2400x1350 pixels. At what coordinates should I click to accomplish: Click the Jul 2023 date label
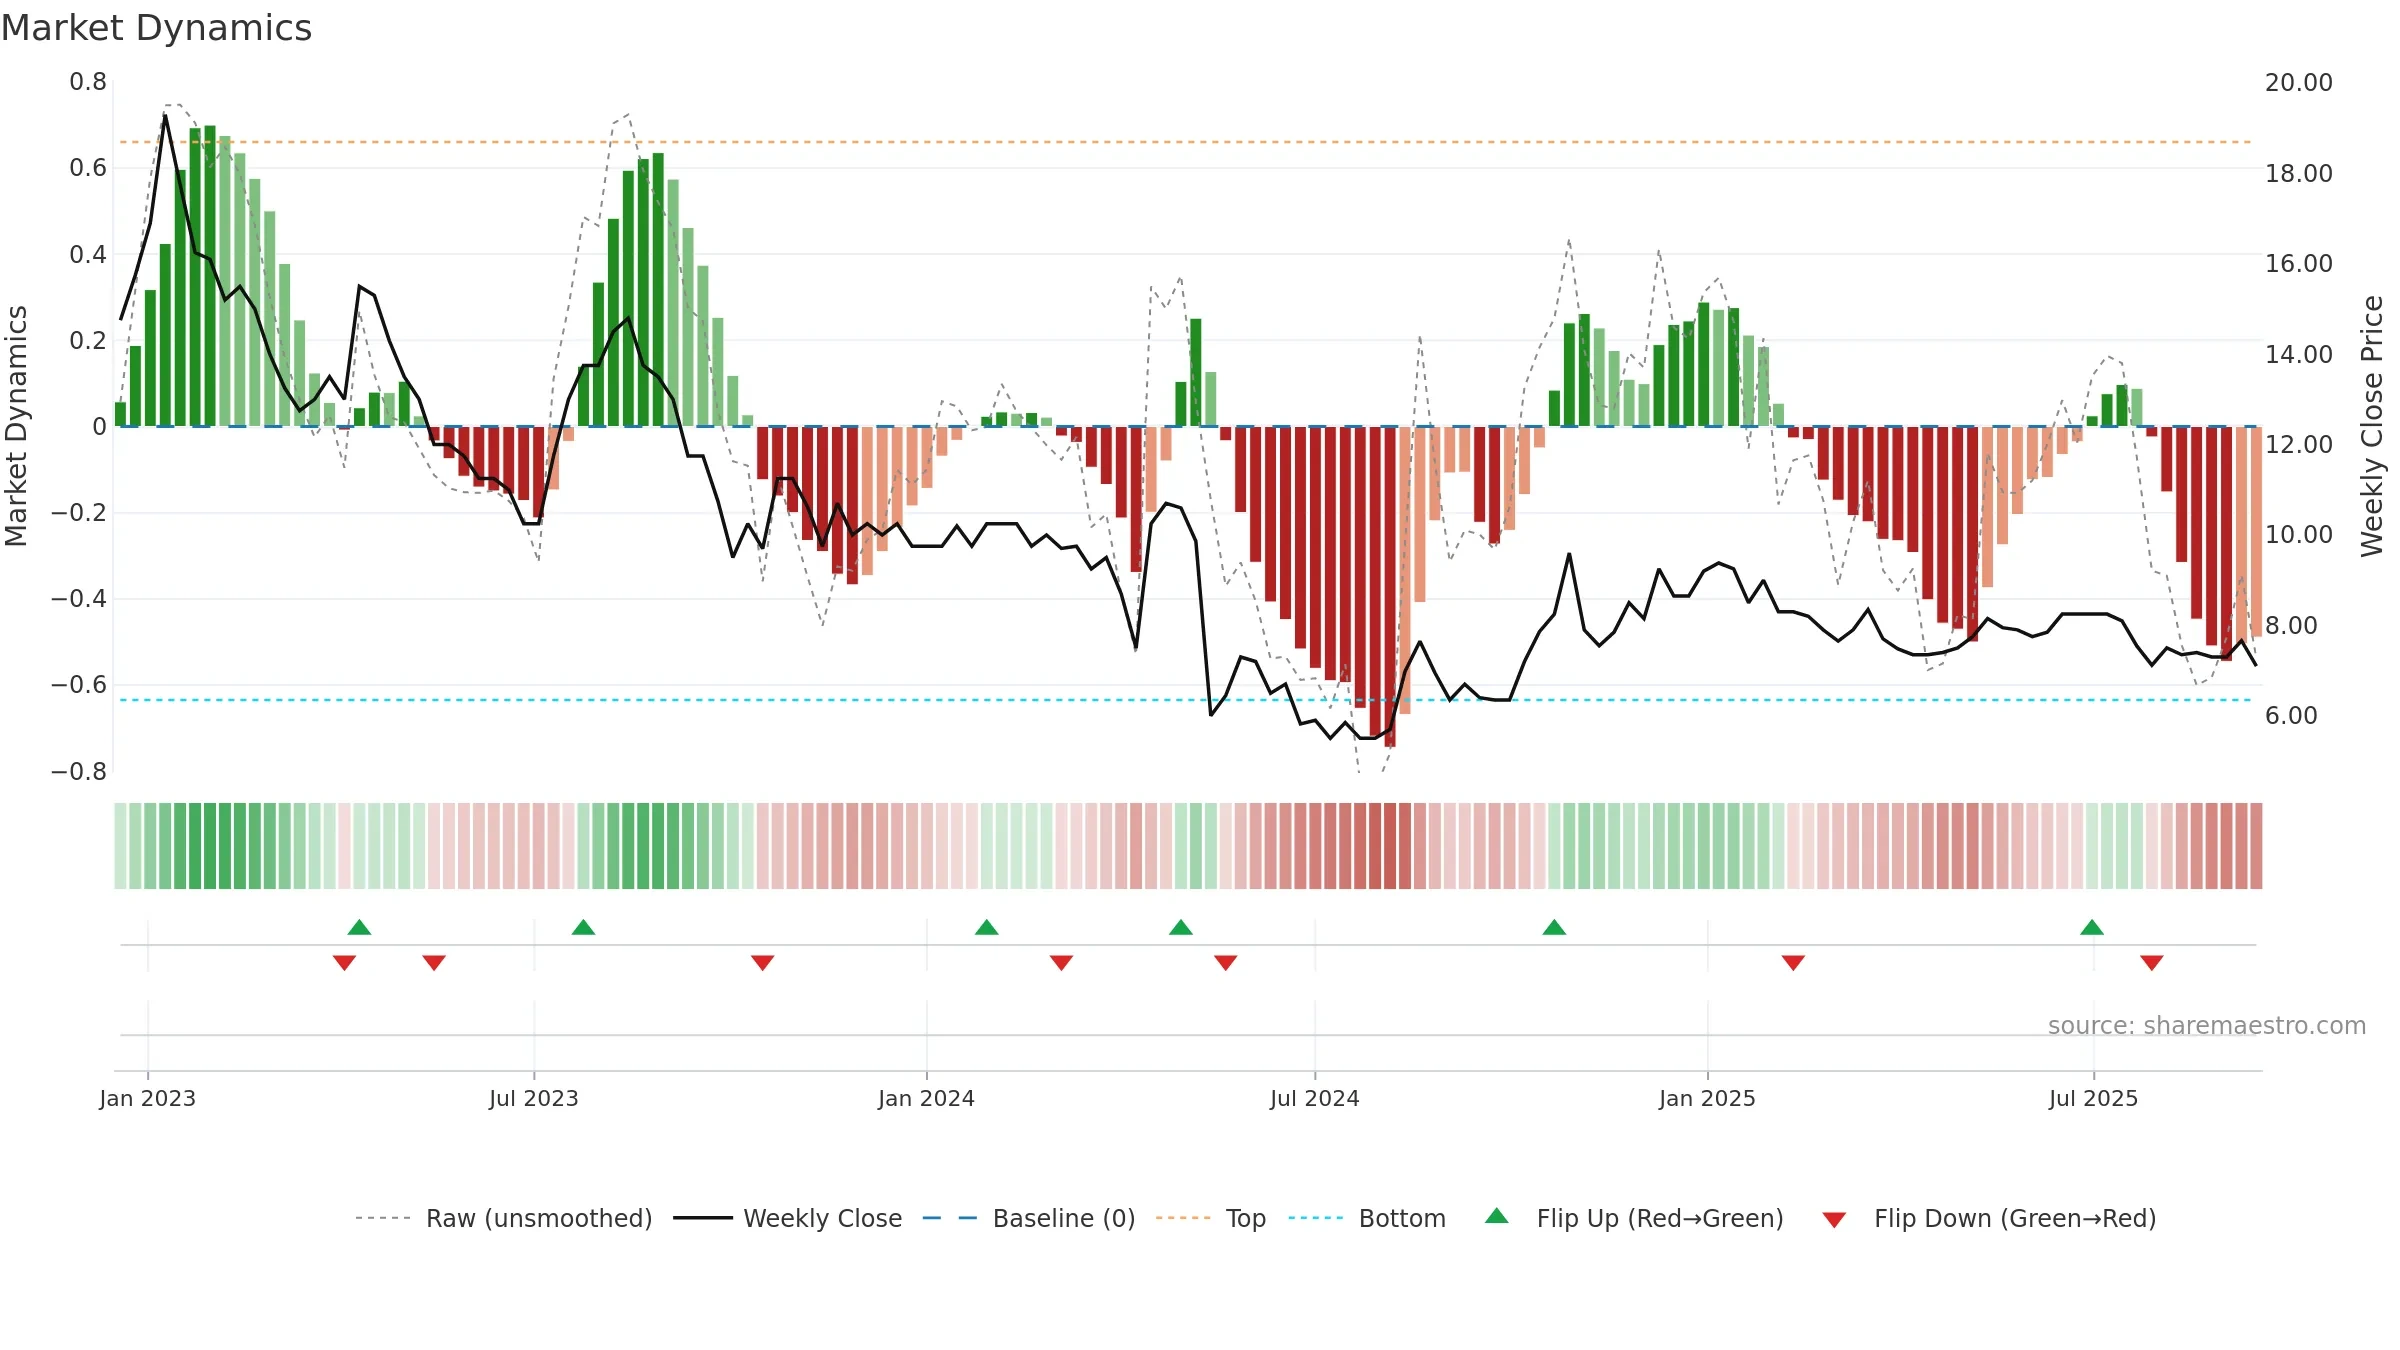[534, 1098]
